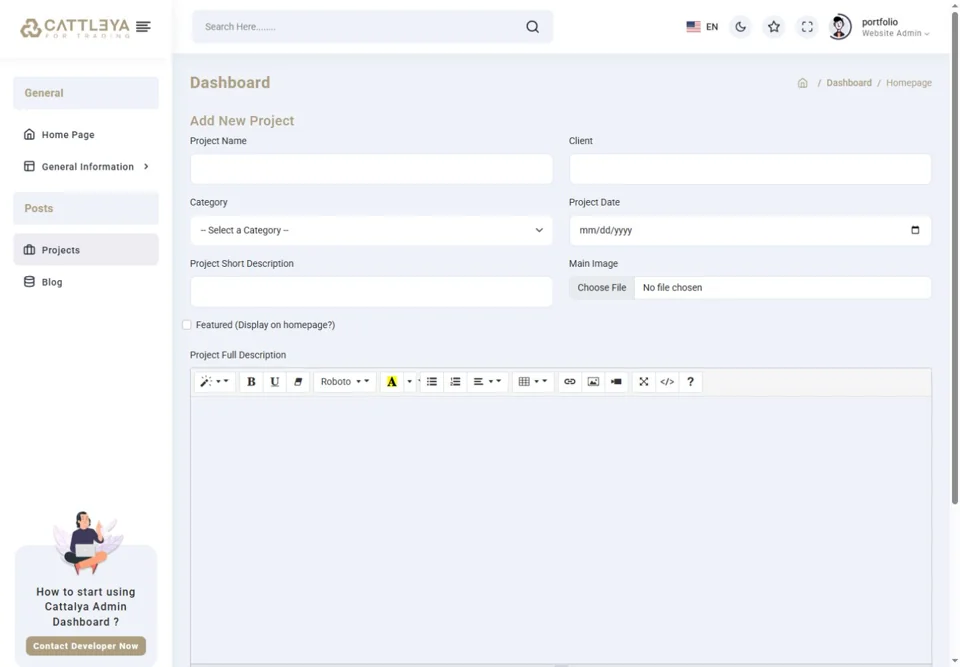
Task: Open the paragraph alignment dropdown
Action: click(487, 382)
